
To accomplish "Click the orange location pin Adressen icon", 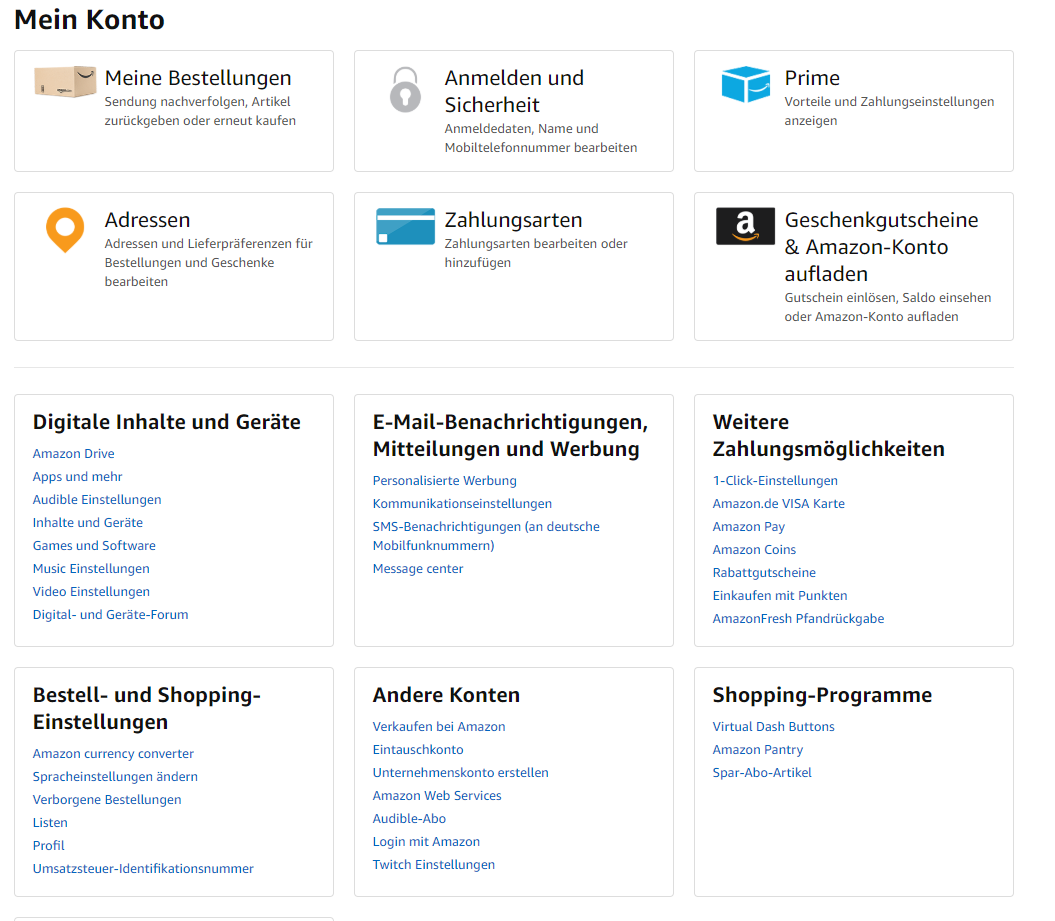I will click(x=65, y=230).
